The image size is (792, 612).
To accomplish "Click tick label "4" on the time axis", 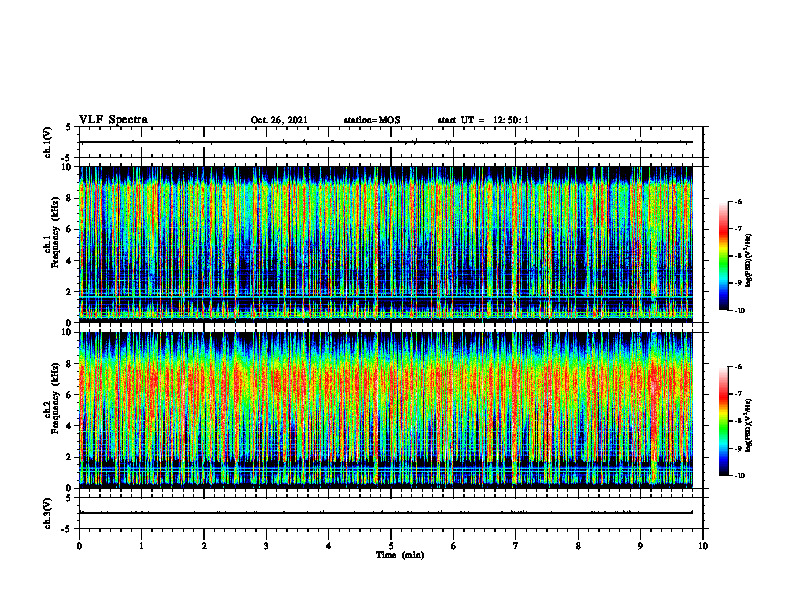I will pos(328,546).
